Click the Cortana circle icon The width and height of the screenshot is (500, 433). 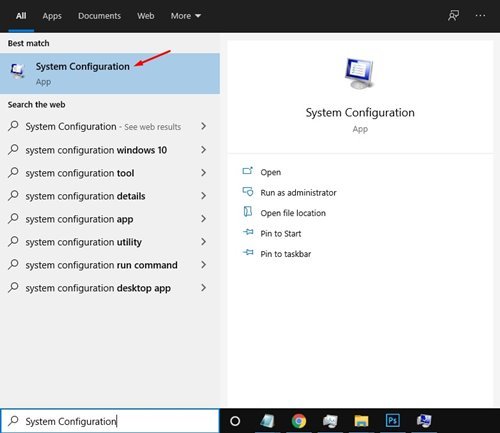tap(235, 421)
